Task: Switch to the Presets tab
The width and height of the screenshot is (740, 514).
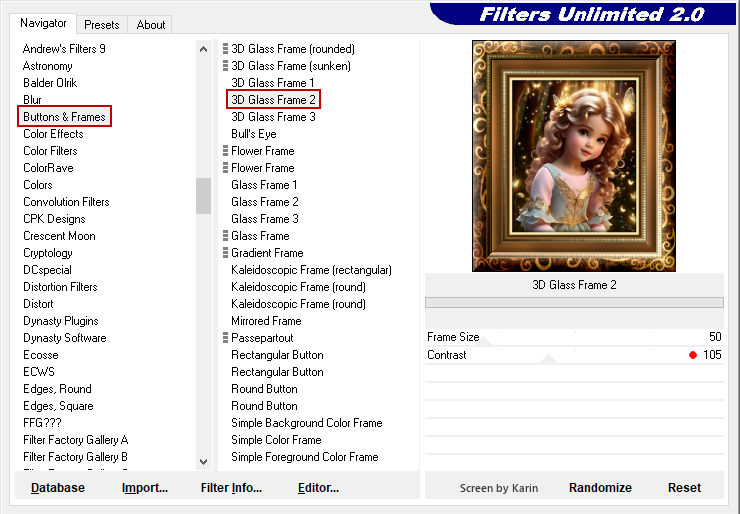Action: tap(102, 24)
